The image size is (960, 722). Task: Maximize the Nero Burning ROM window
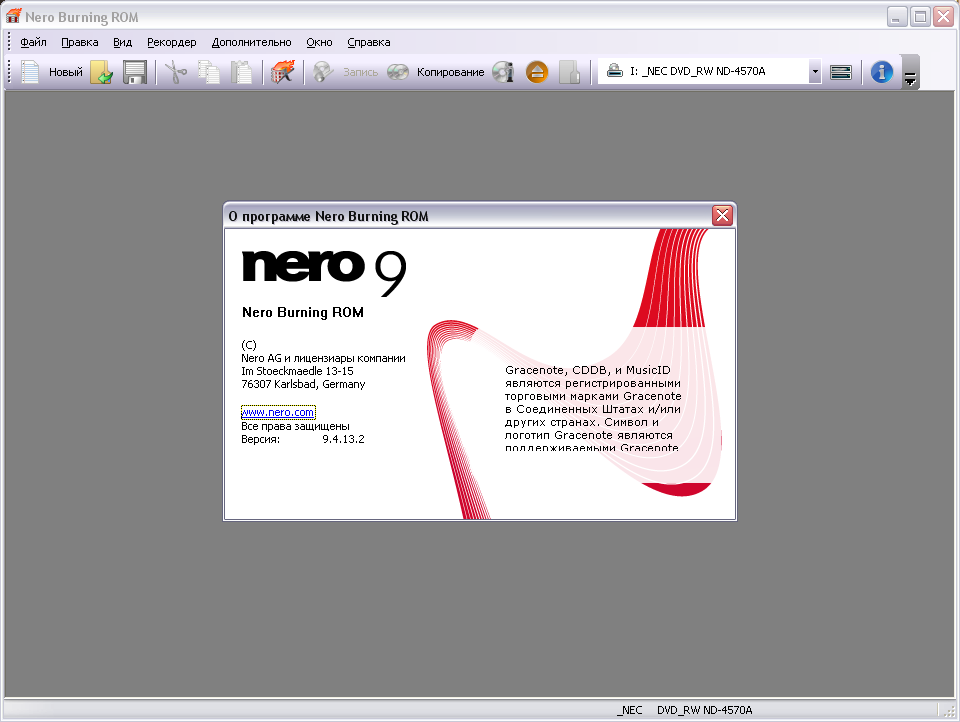[x=920, y=17]
